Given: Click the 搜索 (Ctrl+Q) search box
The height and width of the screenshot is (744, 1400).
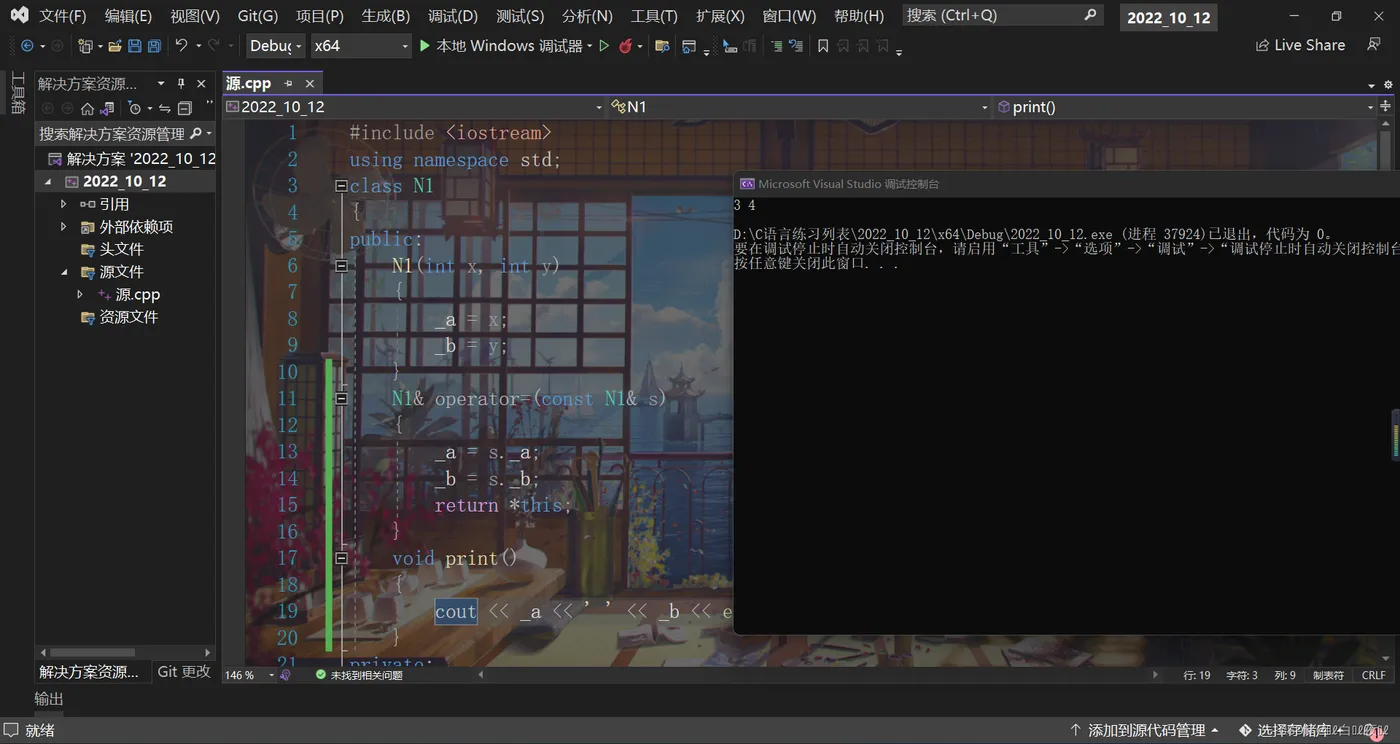Looking at the screenshot, I should [x=1002, y=15].
